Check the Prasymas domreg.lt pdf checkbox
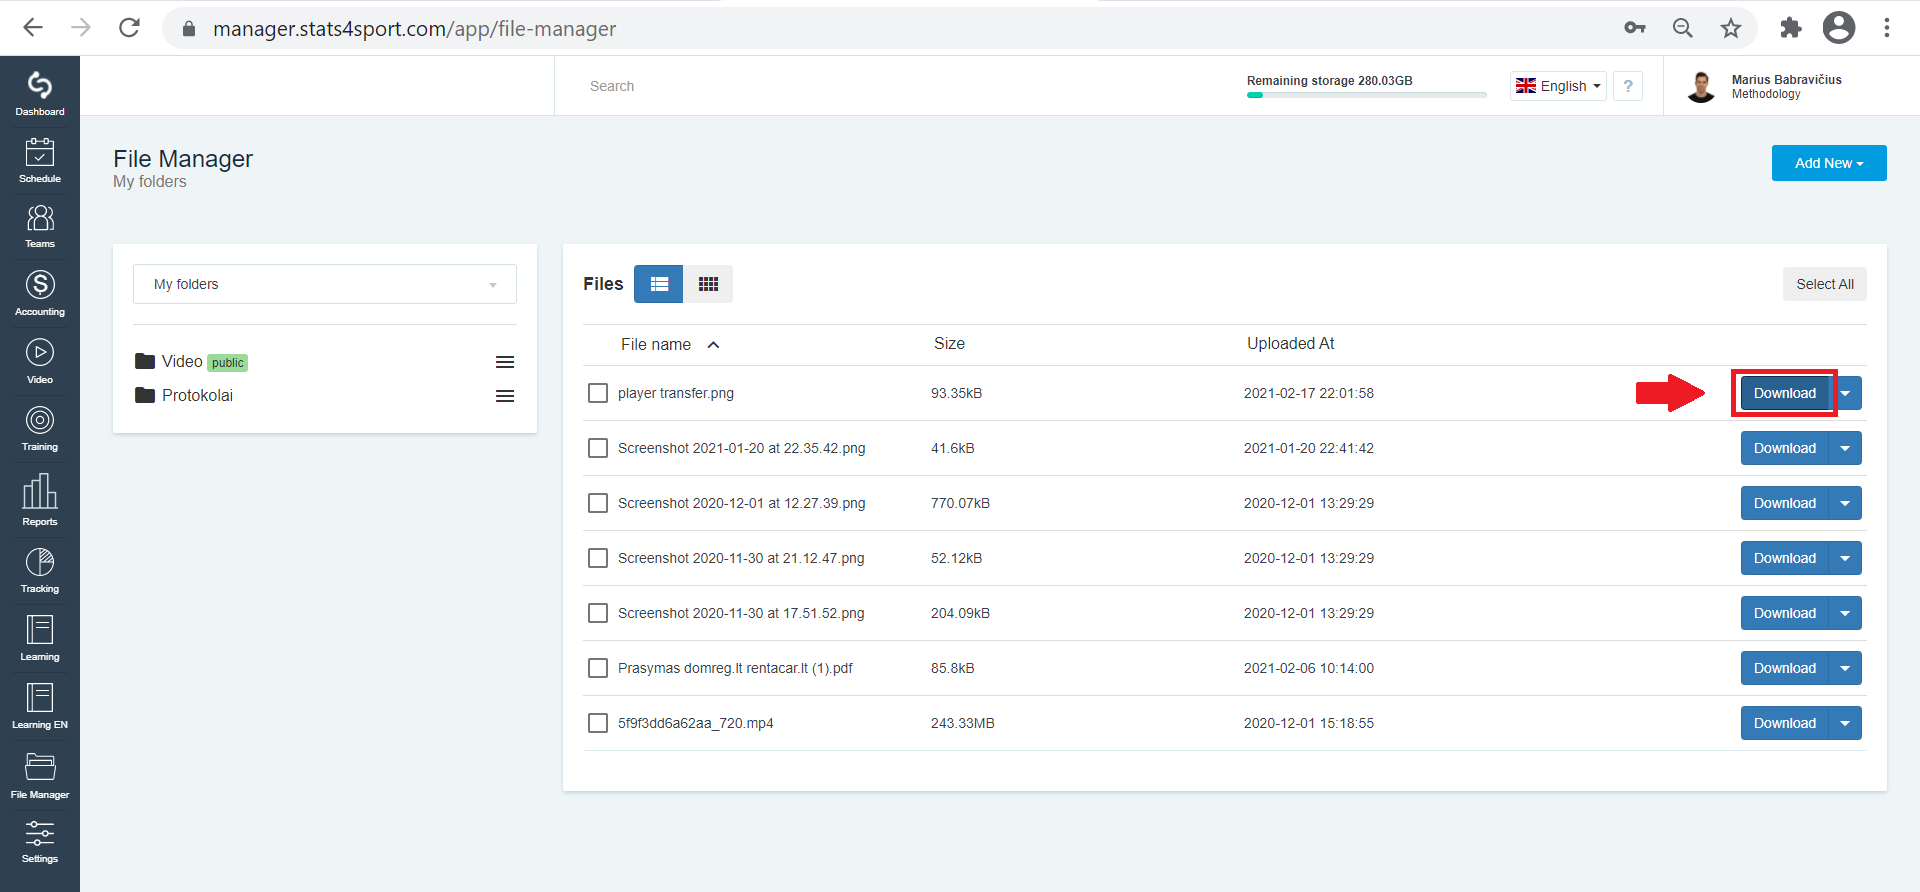This screenshot has height=892, width=1920. coord(598,668)
